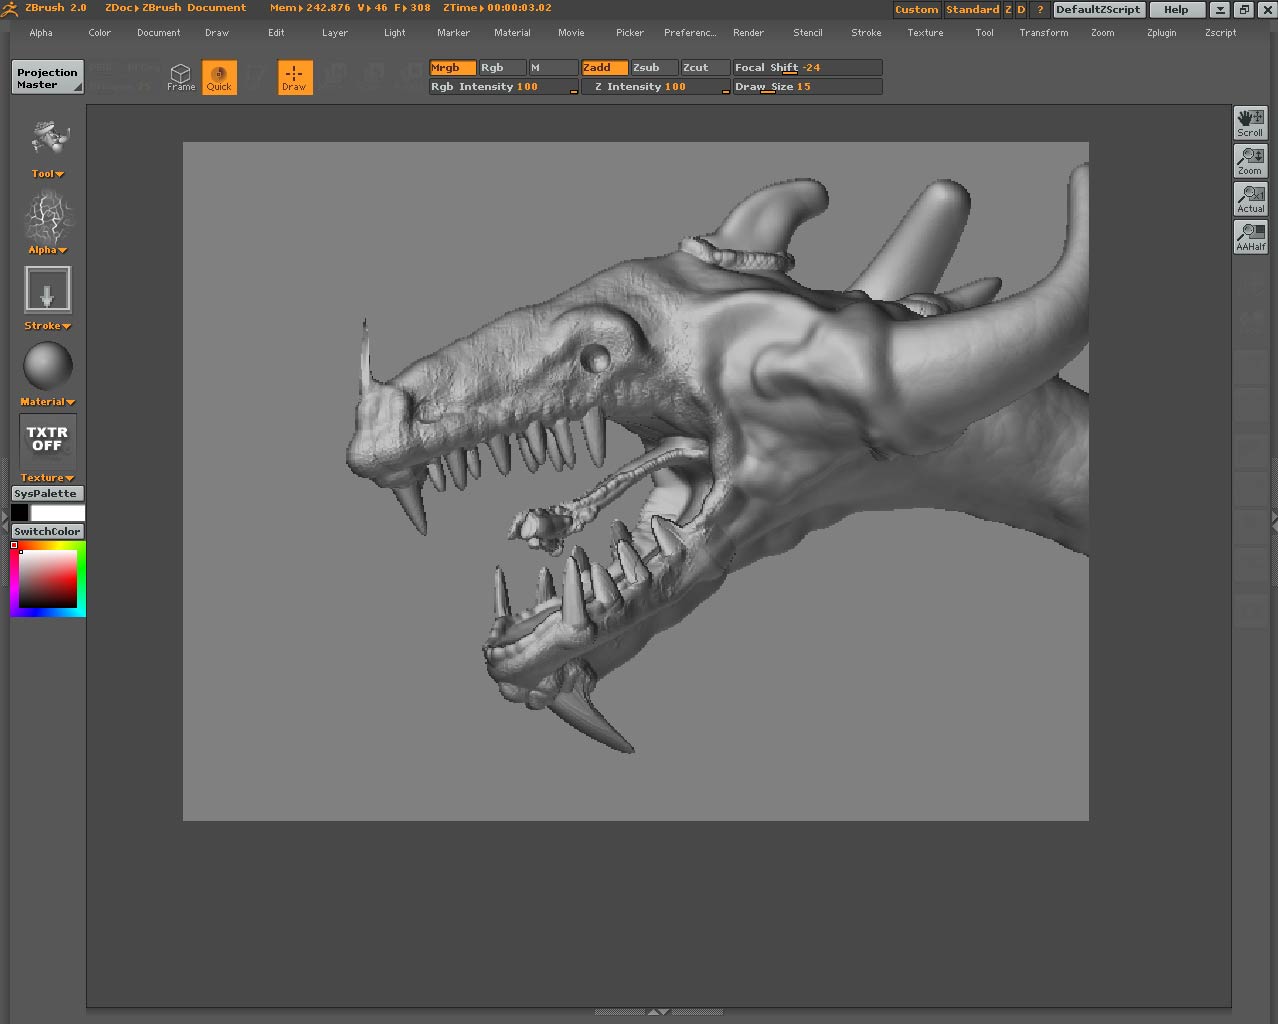Click the SwitchColor button

tap(47, 531)
